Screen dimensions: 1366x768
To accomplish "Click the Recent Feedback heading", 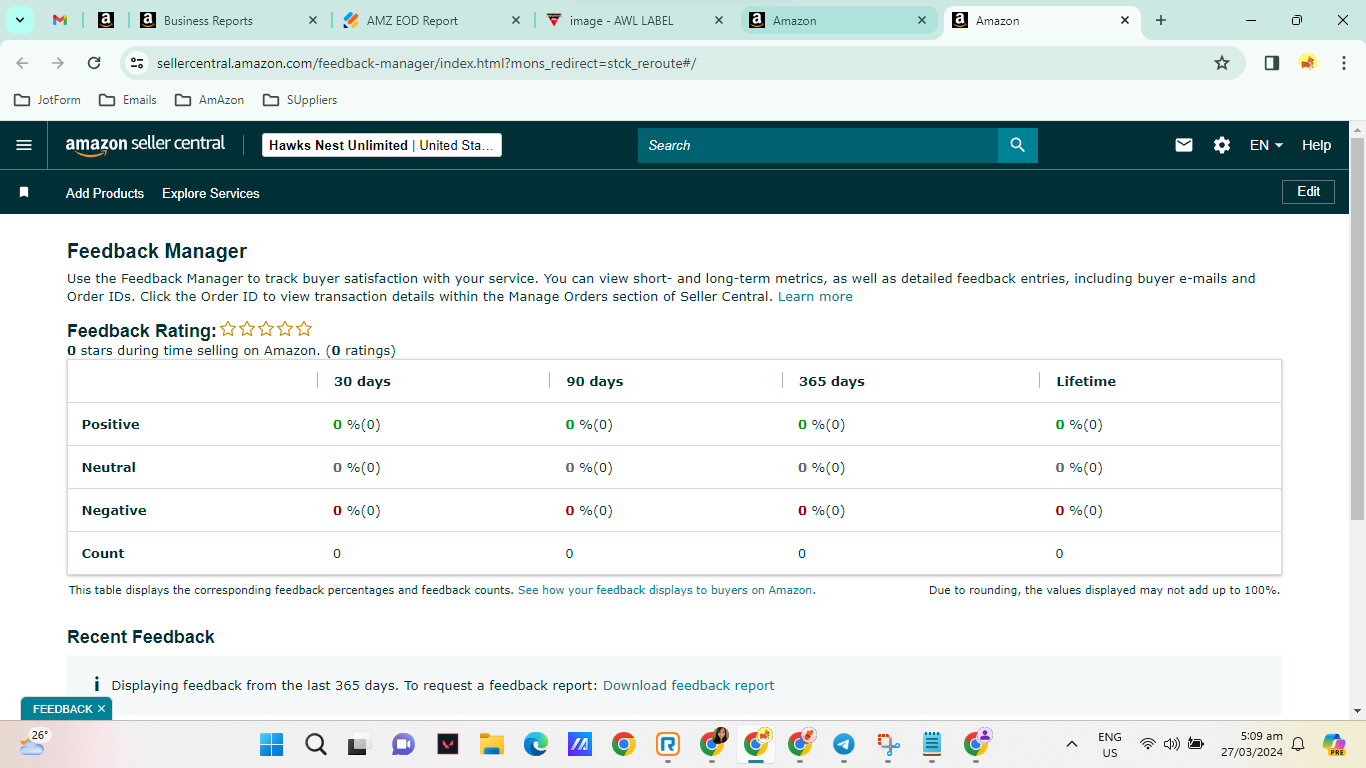I will [141, 637].
